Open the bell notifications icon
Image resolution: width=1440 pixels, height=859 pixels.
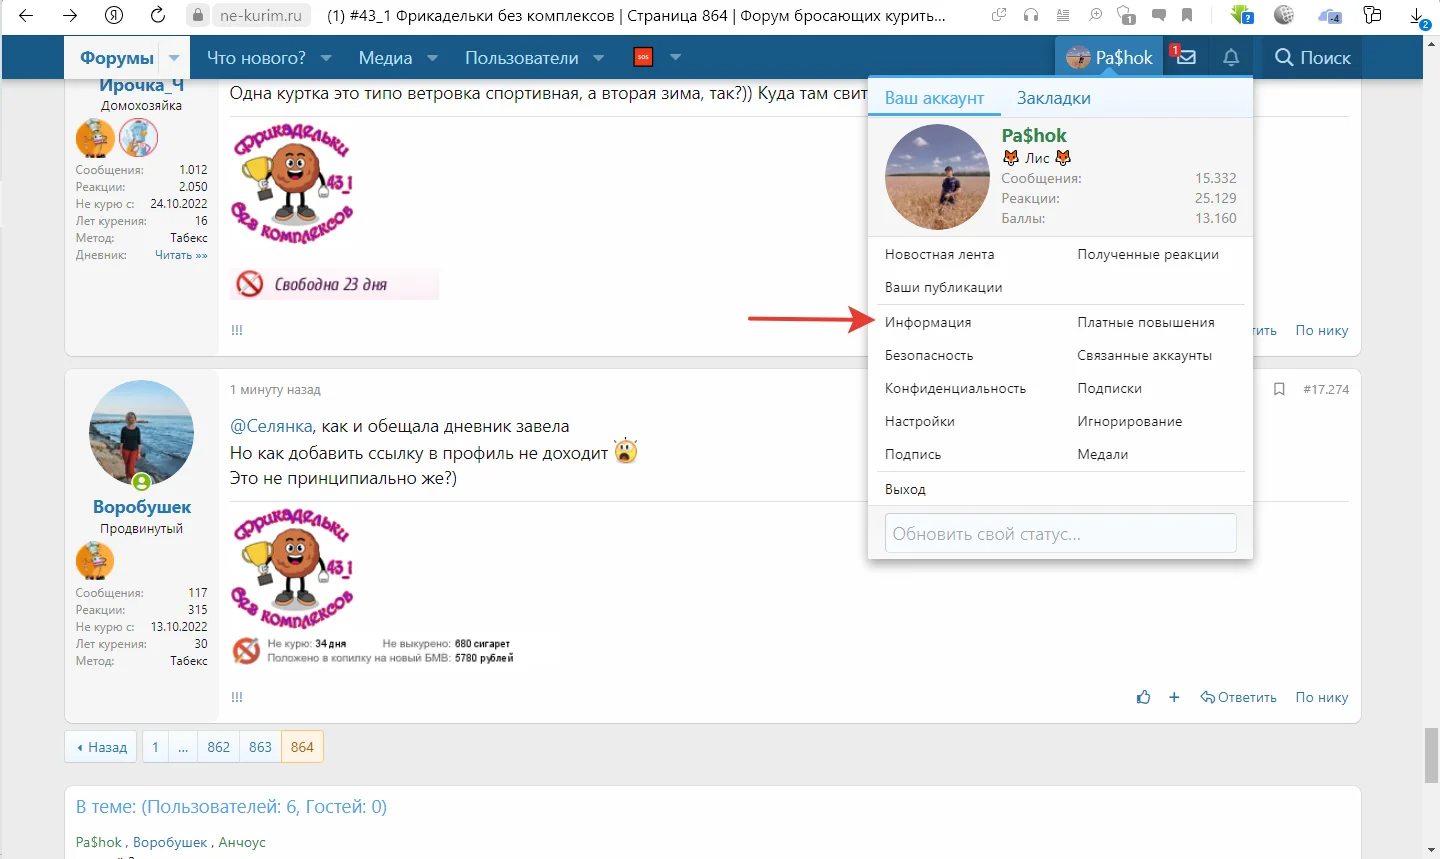[1231, 58]
